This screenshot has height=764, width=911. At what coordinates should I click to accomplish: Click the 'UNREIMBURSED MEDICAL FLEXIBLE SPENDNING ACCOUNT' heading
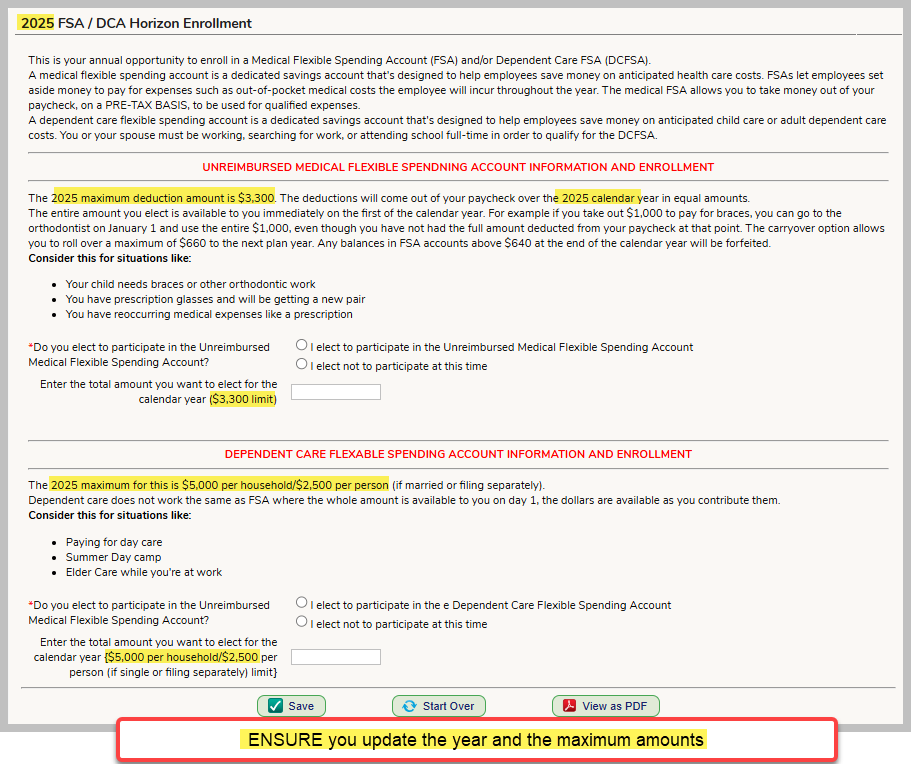(x=458, y=167)
